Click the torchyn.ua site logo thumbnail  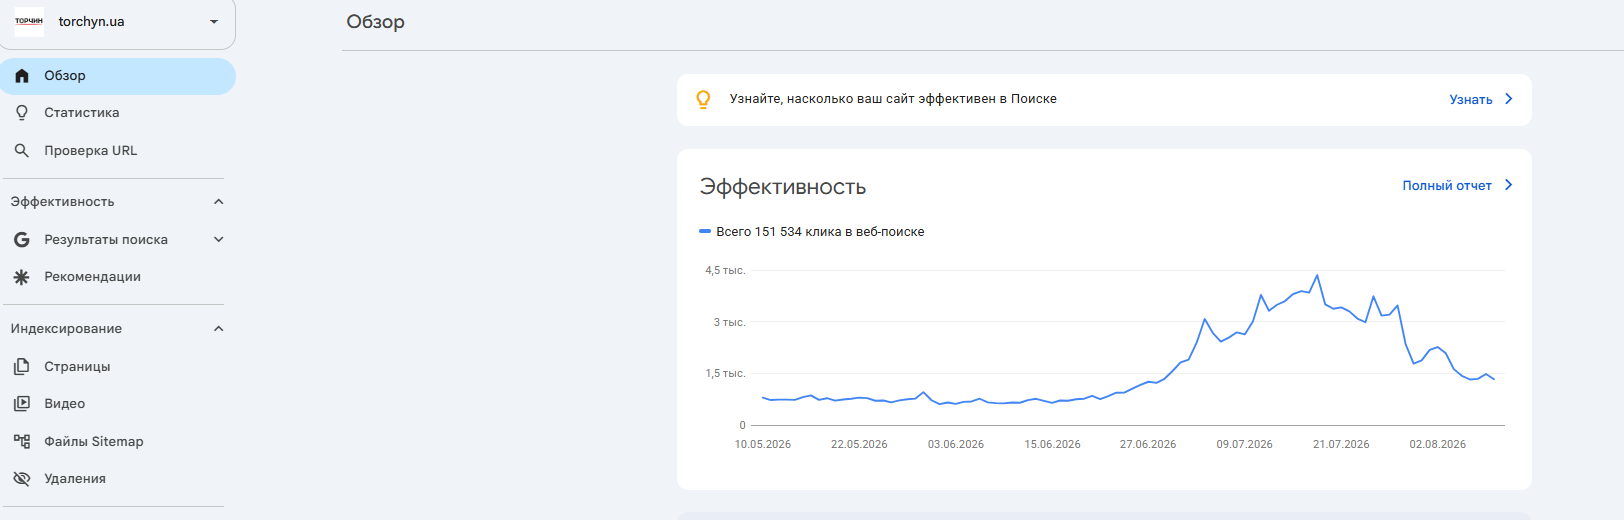click(29, 21)
